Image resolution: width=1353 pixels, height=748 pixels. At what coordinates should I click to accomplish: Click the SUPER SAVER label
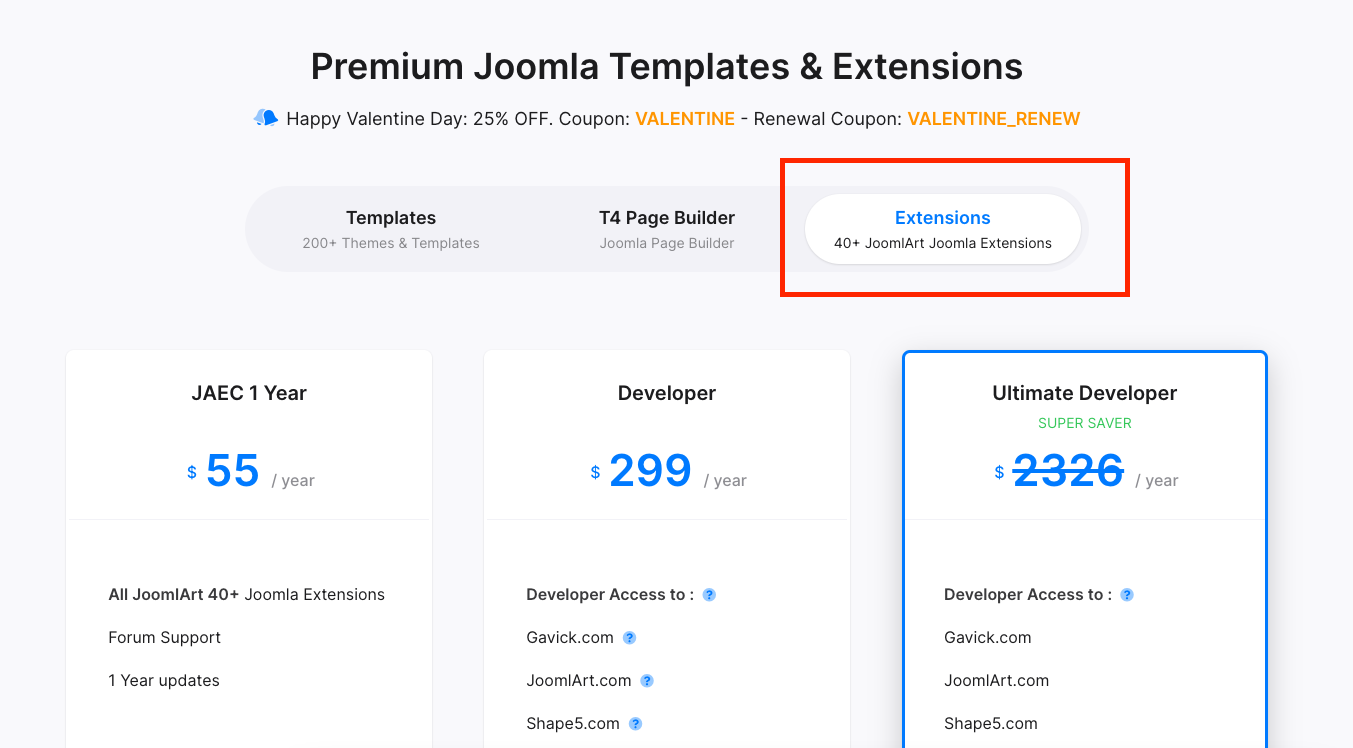1085,423
